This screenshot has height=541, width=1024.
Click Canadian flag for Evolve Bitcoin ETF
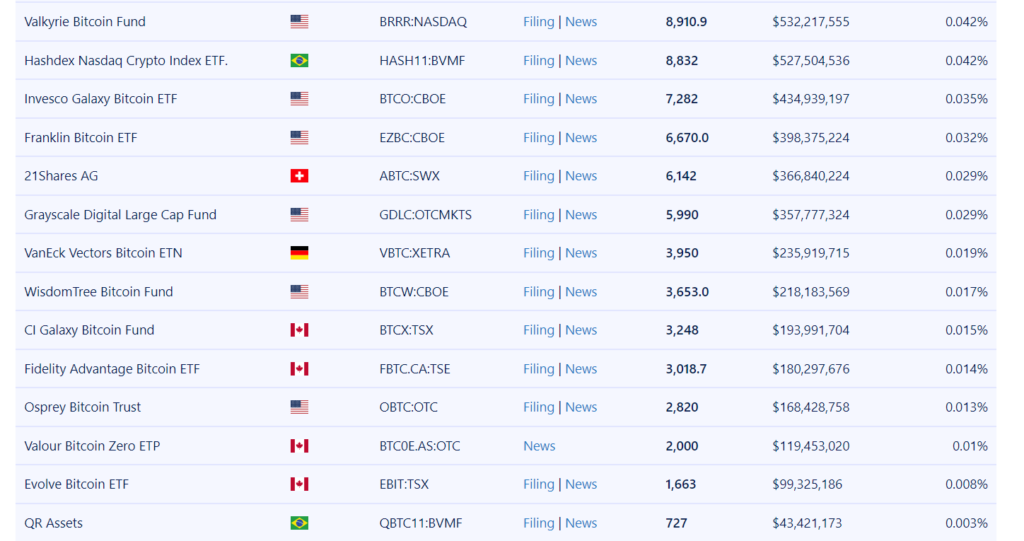coord(299,484)
